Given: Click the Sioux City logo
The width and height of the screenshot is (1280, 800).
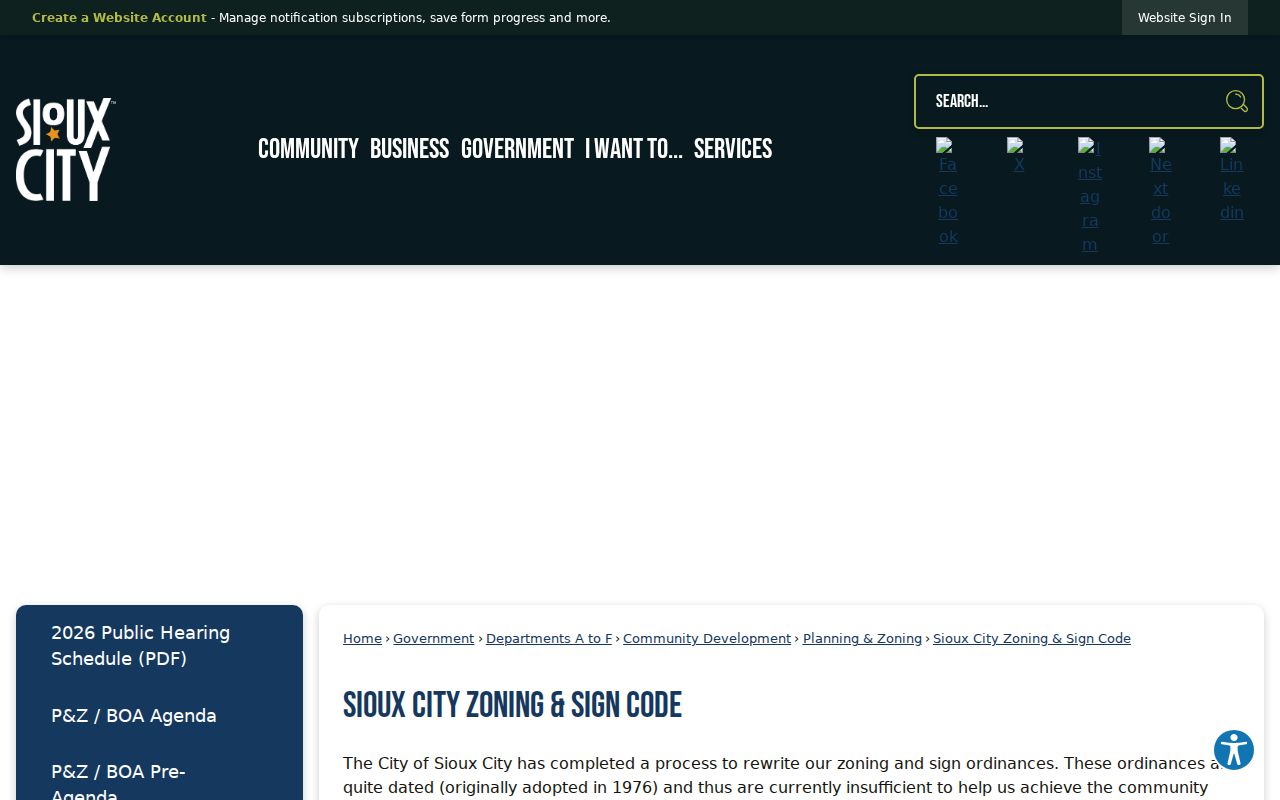Looking at the screenshot, I should click(x=65, y=149).
